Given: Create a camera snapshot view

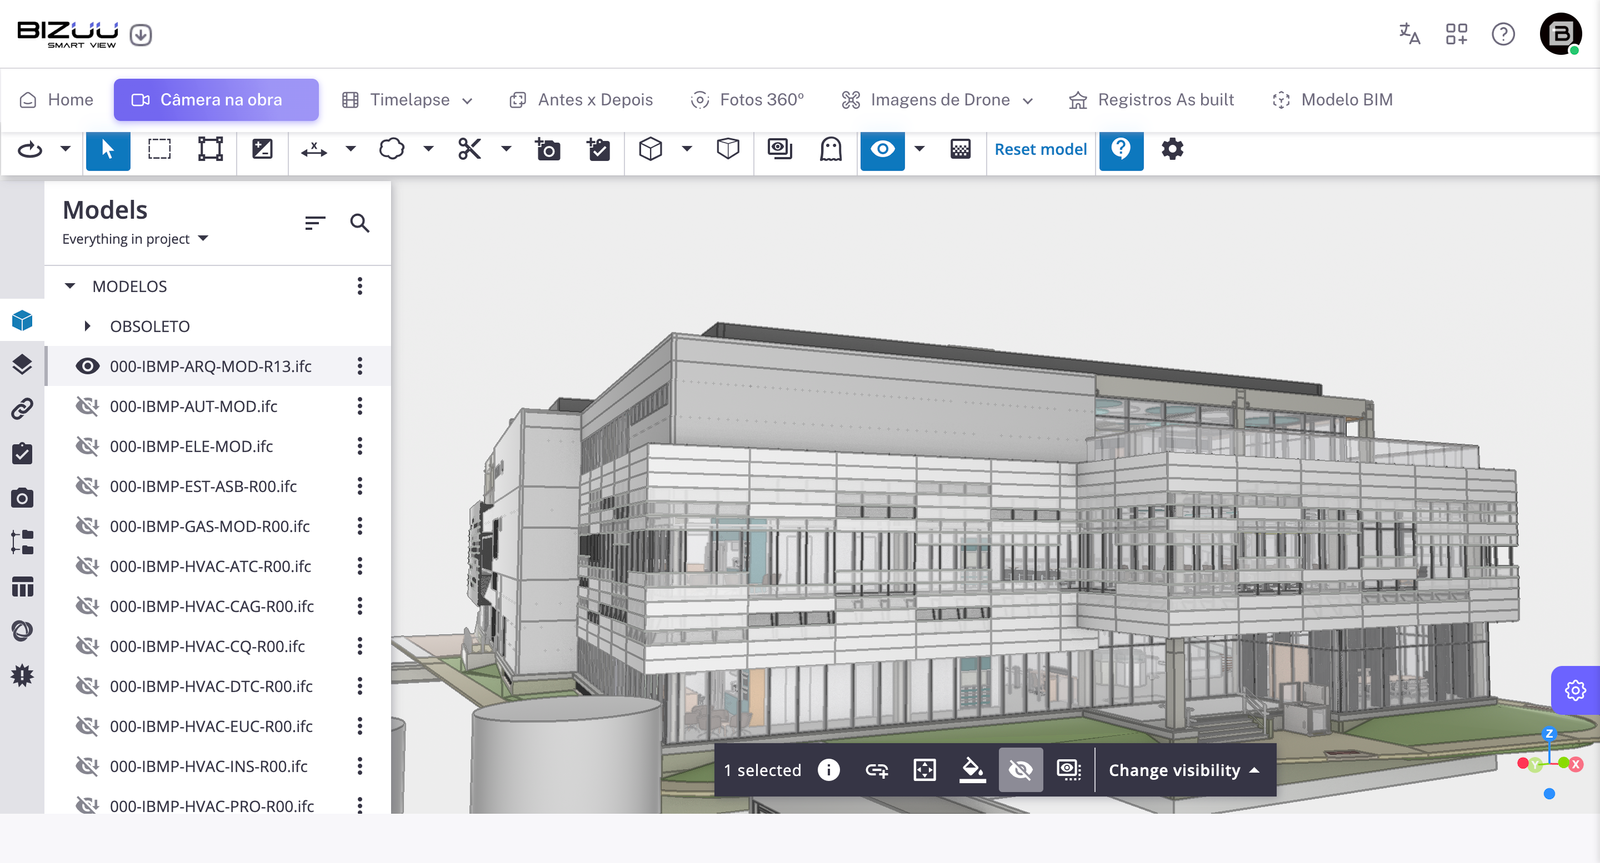Looking at the screenshot, I should point(548,150).
